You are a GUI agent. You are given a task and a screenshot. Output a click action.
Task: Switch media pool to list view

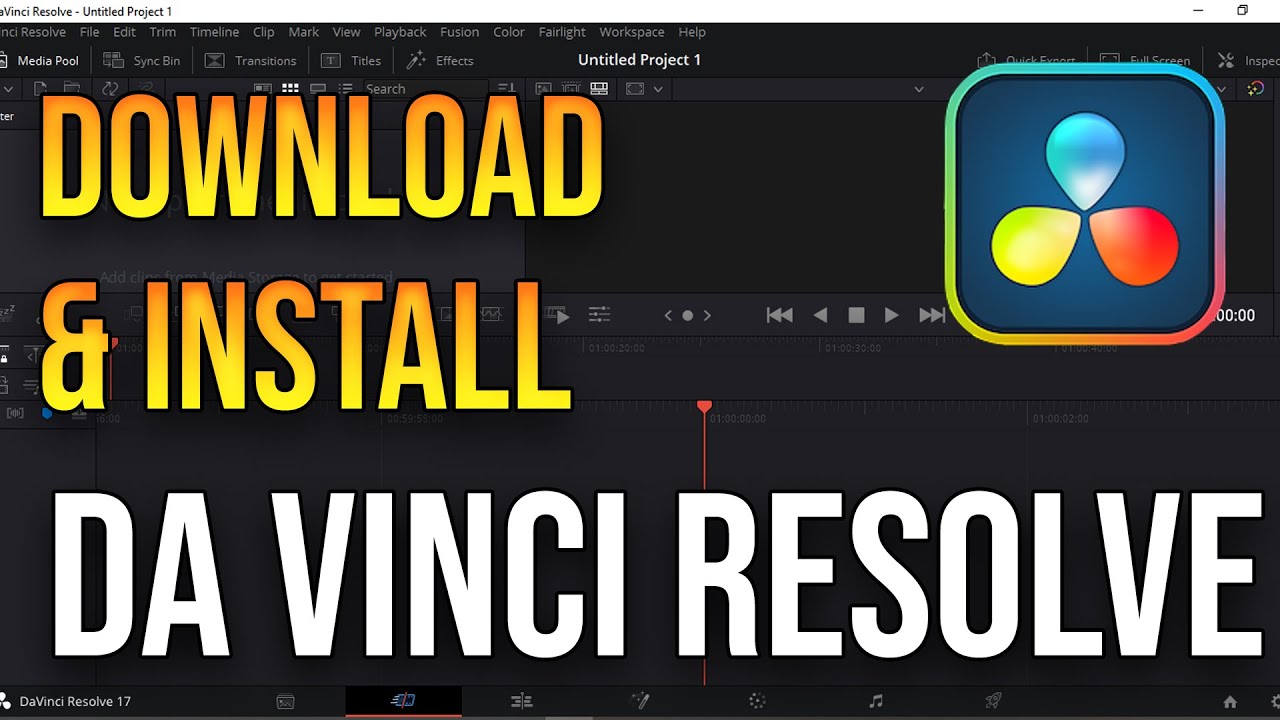pos(344,89)
